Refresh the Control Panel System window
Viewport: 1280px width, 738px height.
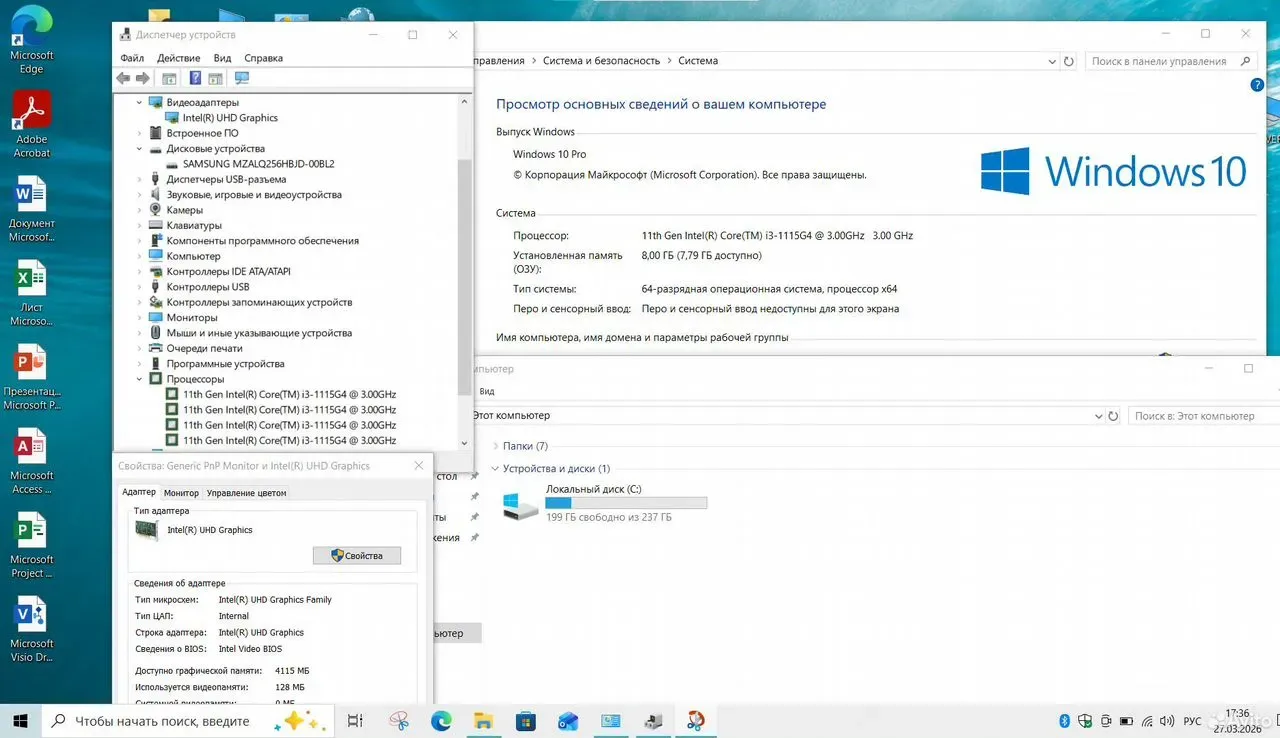[1069, 61]
